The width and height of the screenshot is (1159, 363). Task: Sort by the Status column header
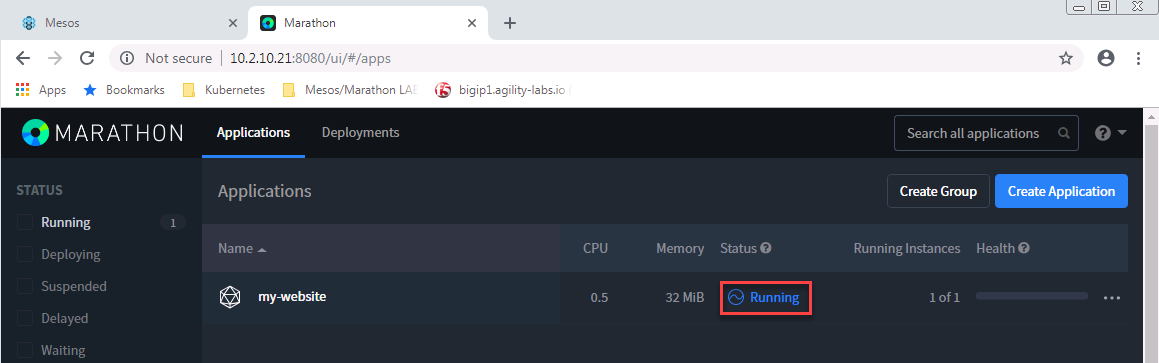click(x=738, y=248)
